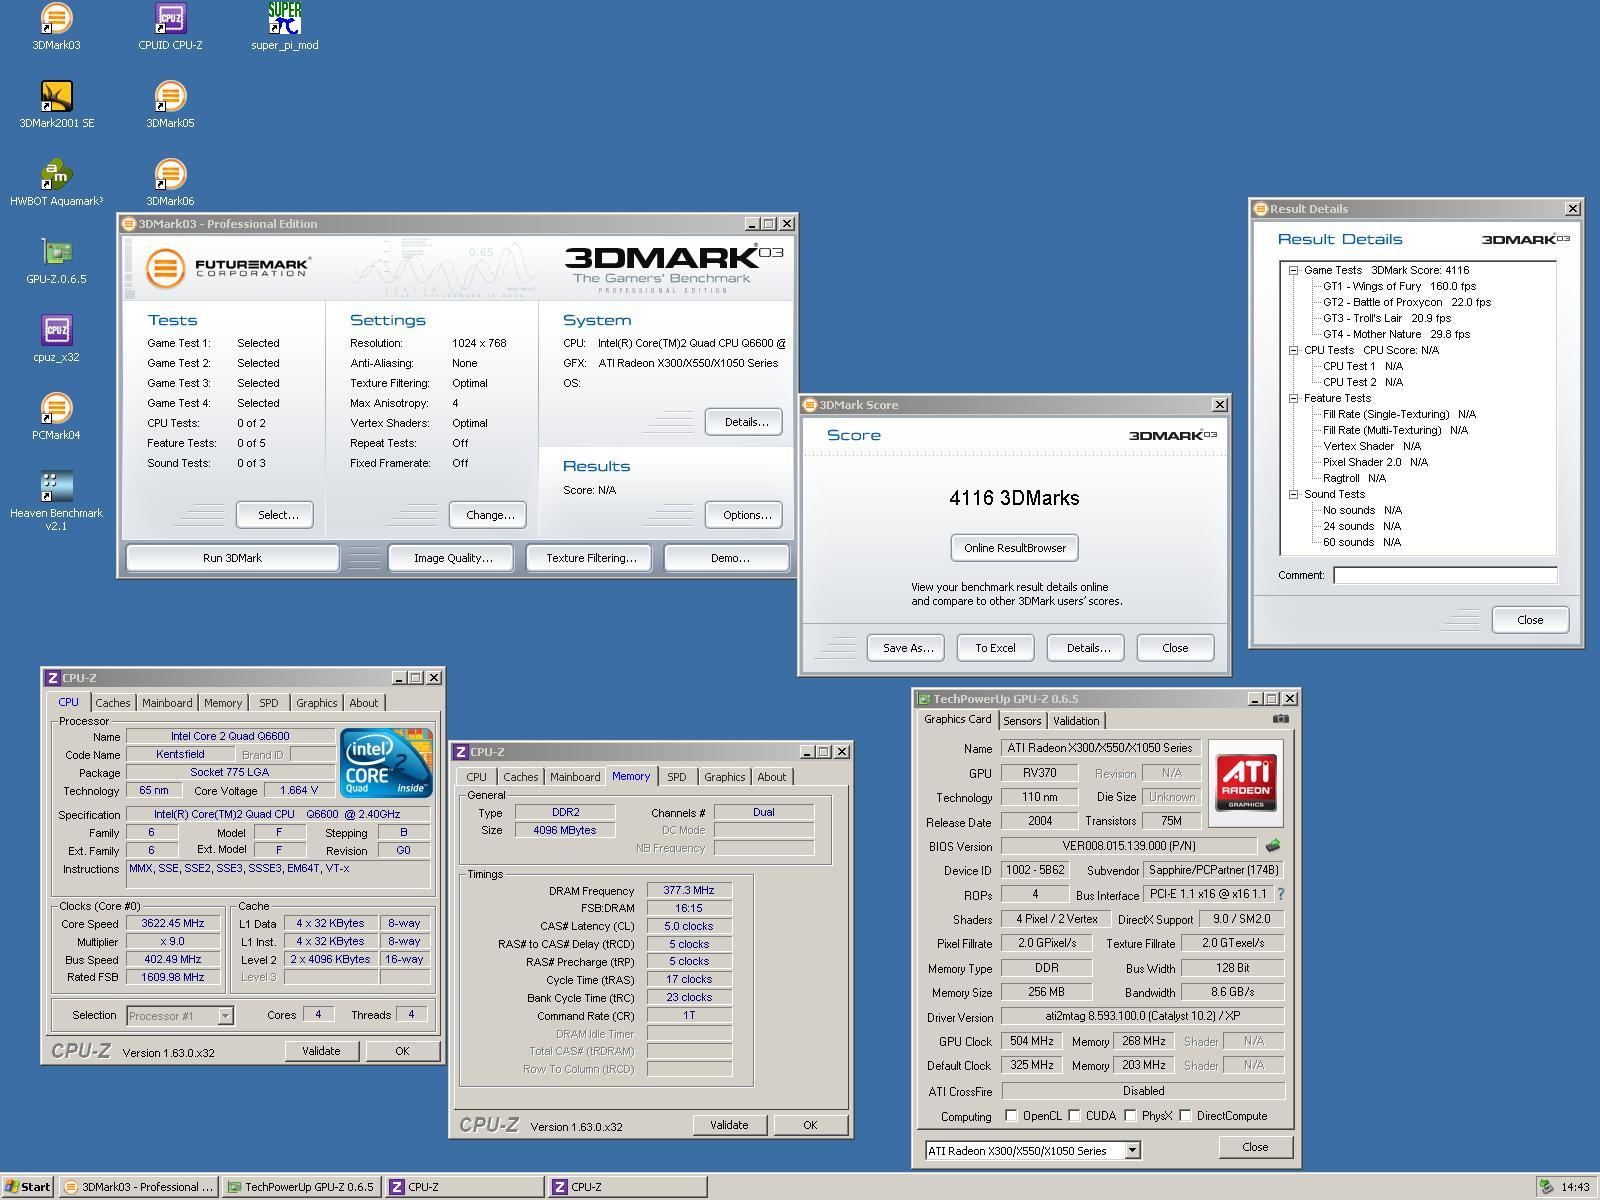Click the Futuremark orange logo
This screenshot has height=1200, width=1600.
[x=165, y=268]
